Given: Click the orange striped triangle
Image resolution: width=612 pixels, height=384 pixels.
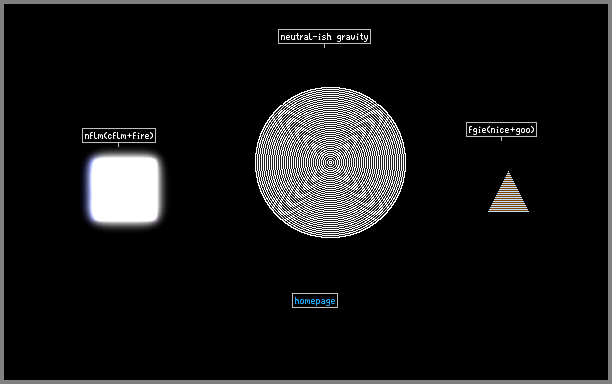Looking at the screenshot, I should click(508, 192).
